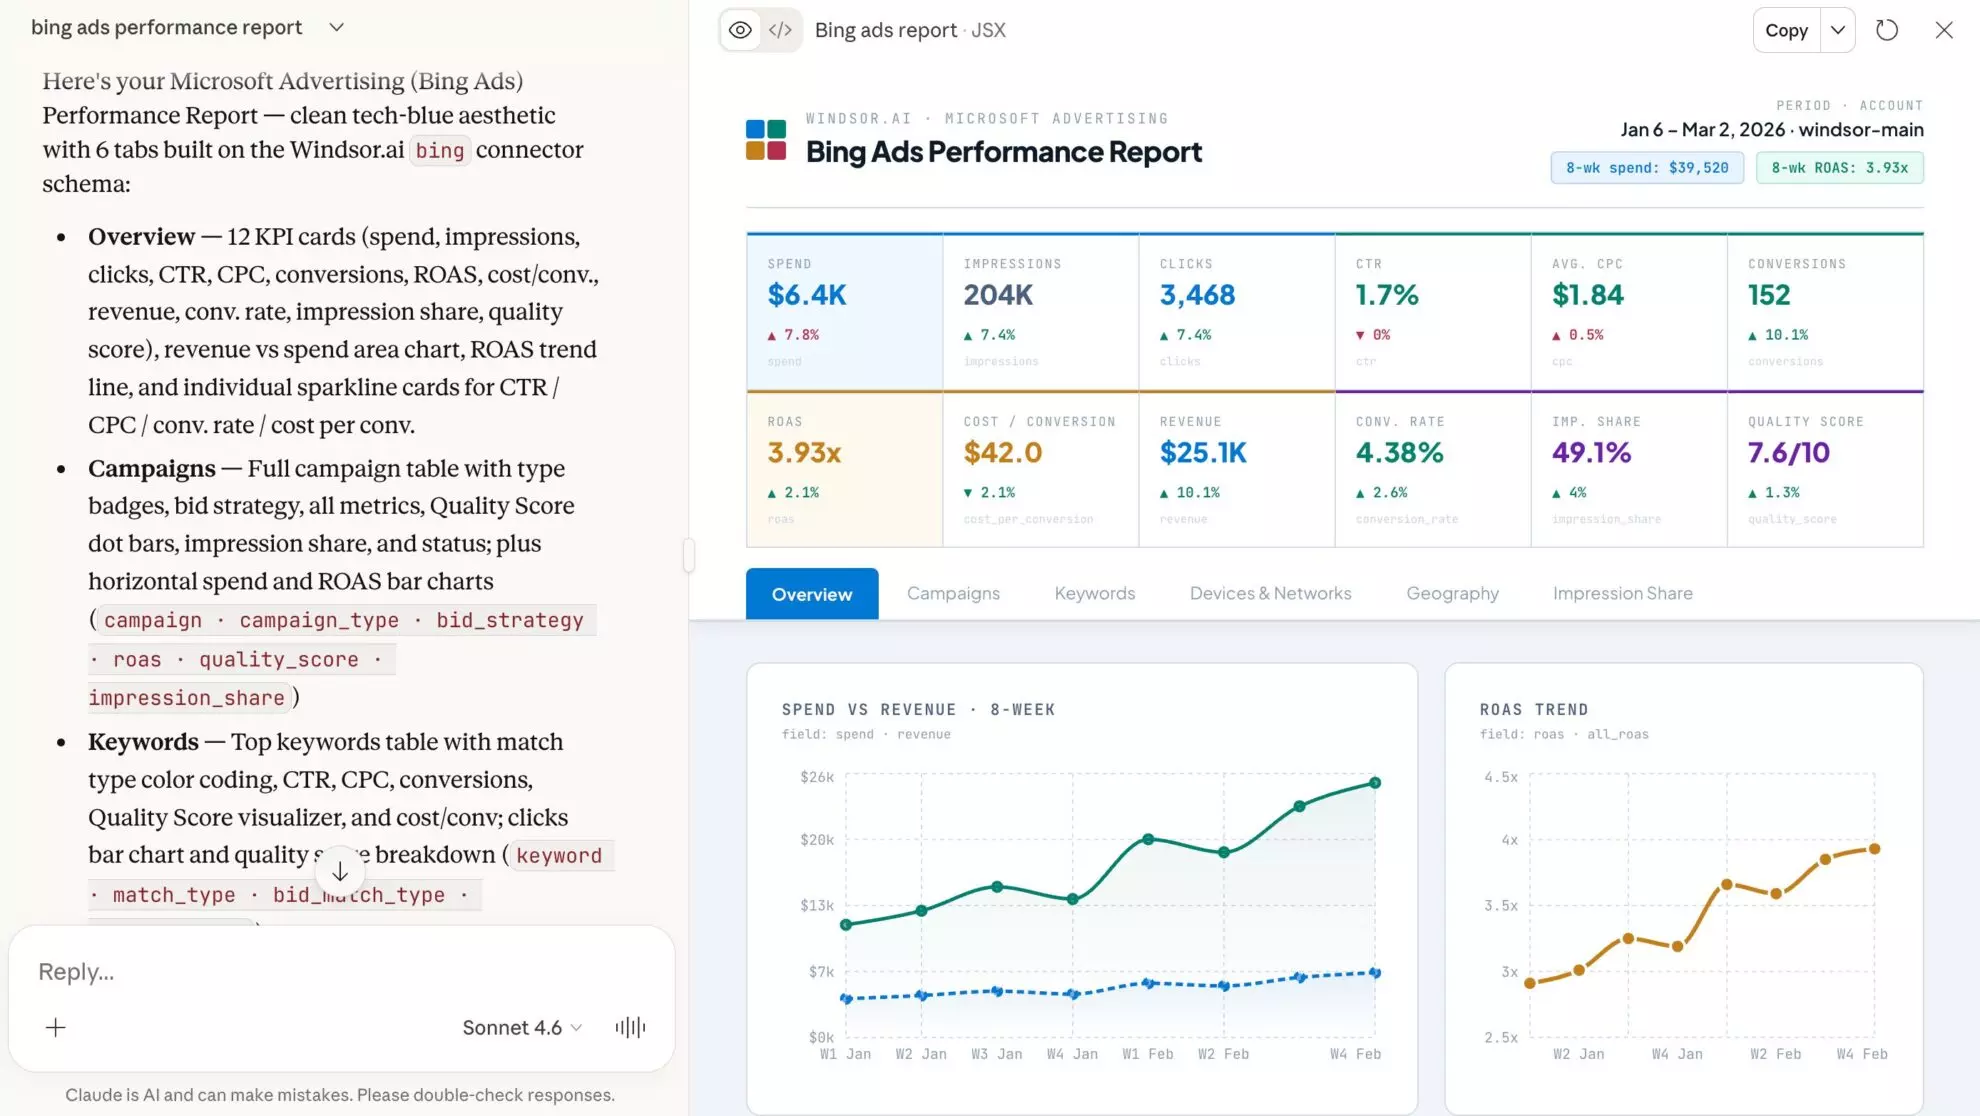Click the last spend point at W4 Feb

(1375, 973)
